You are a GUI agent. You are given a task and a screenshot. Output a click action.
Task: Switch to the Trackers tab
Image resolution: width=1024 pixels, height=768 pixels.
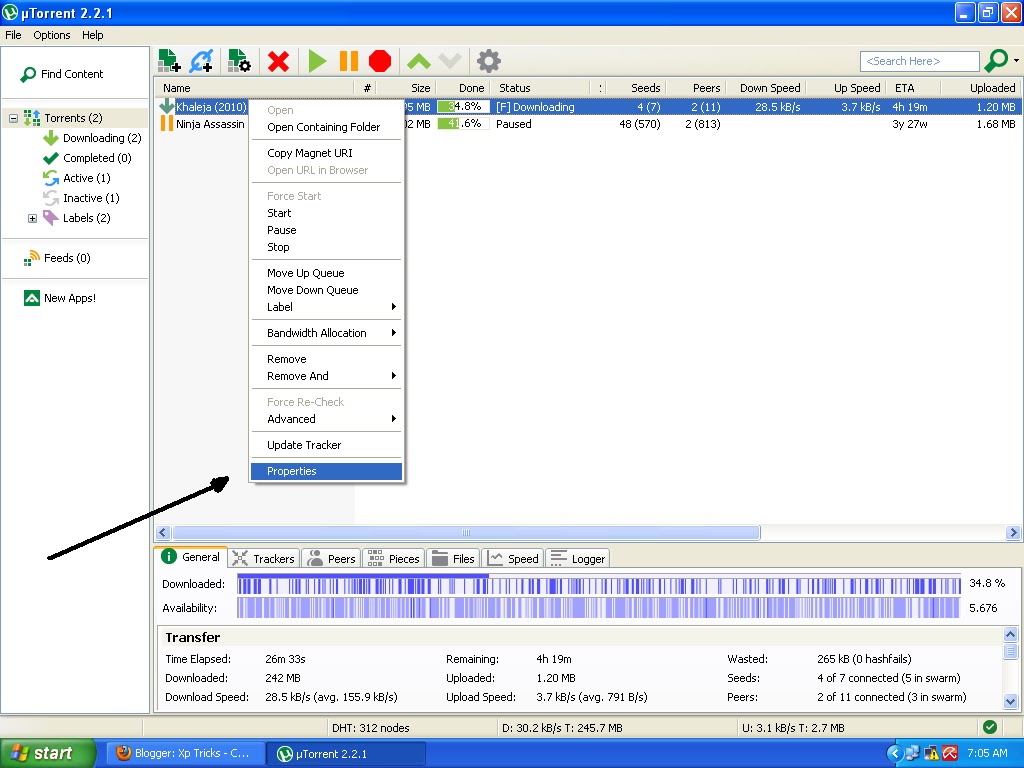(264, 559)
